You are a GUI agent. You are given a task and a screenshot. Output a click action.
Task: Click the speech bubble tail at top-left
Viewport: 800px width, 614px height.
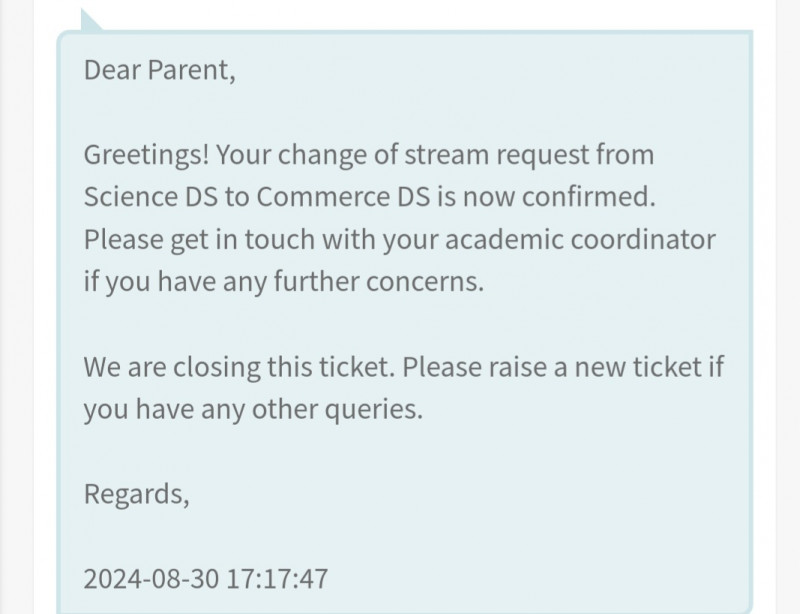91,19
